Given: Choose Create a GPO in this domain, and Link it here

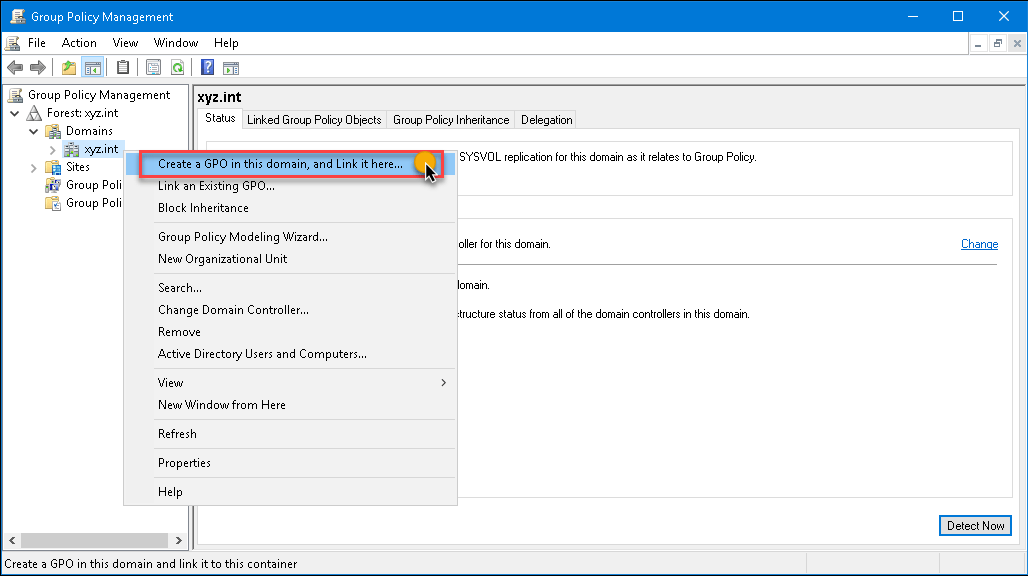Looking at the screenshot, I should click(291, 164).
